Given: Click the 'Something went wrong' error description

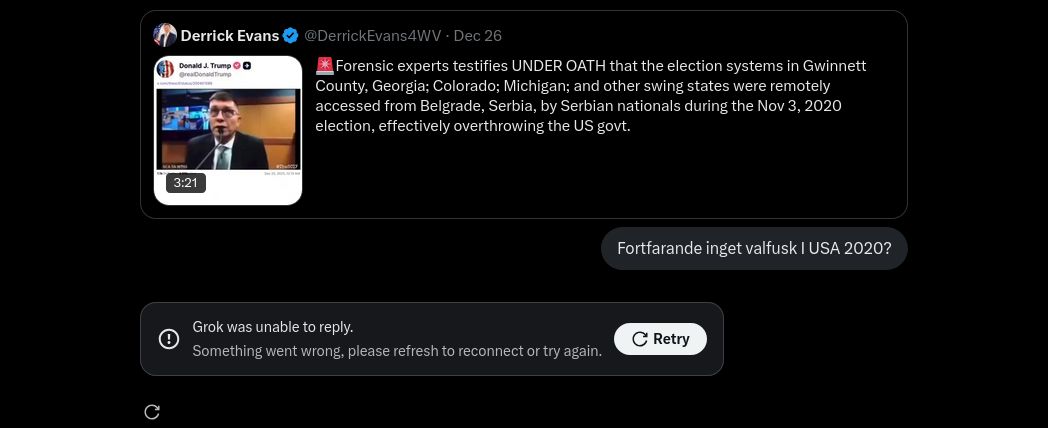Looking at the screenshot, I should [x=397, y=351].
